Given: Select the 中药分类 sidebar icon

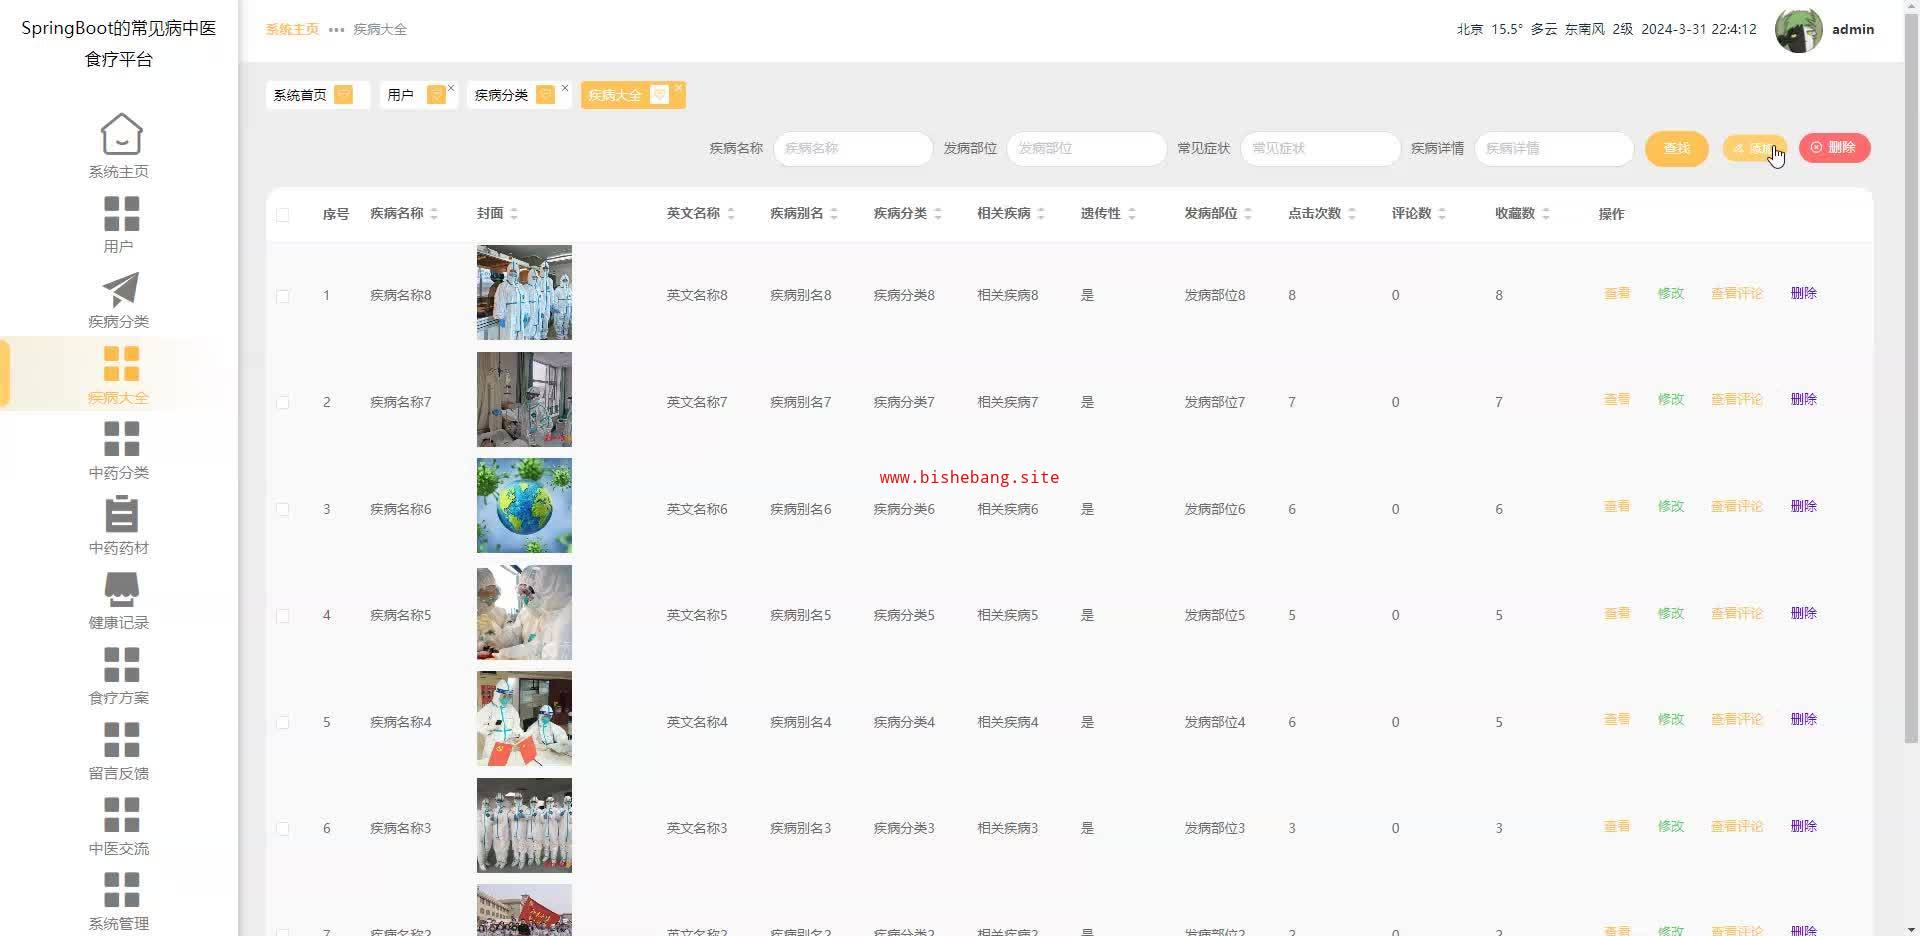Looking at the screenshot, I should [x=121, y=439].
